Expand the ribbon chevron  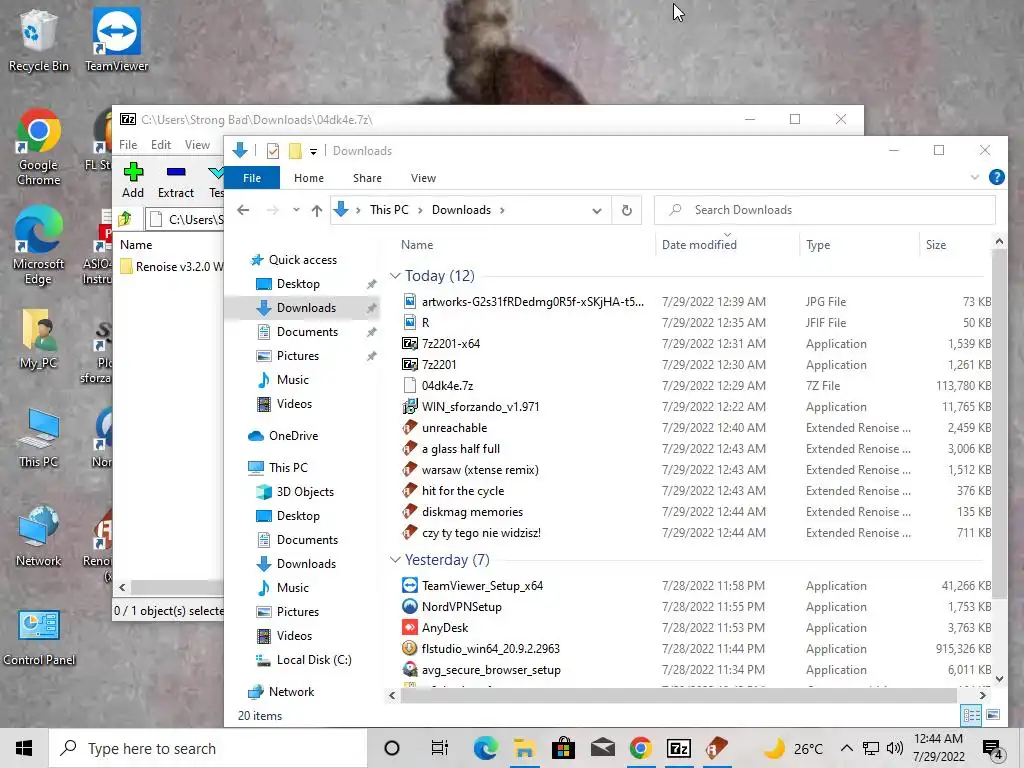tap(974, 177)
